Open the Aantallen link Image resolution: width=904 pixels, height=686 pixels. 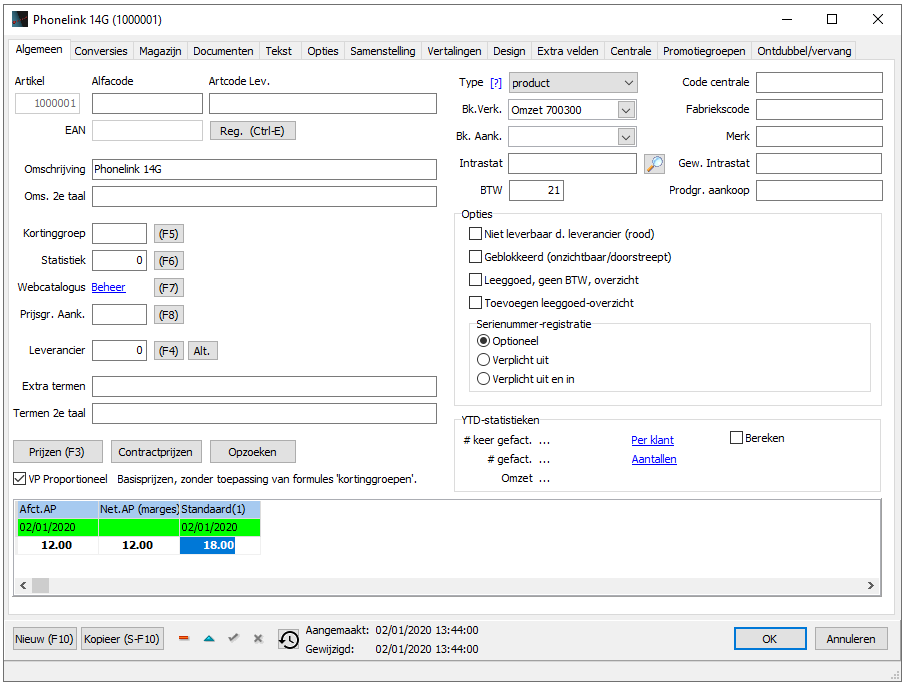[x=654, y=459]
